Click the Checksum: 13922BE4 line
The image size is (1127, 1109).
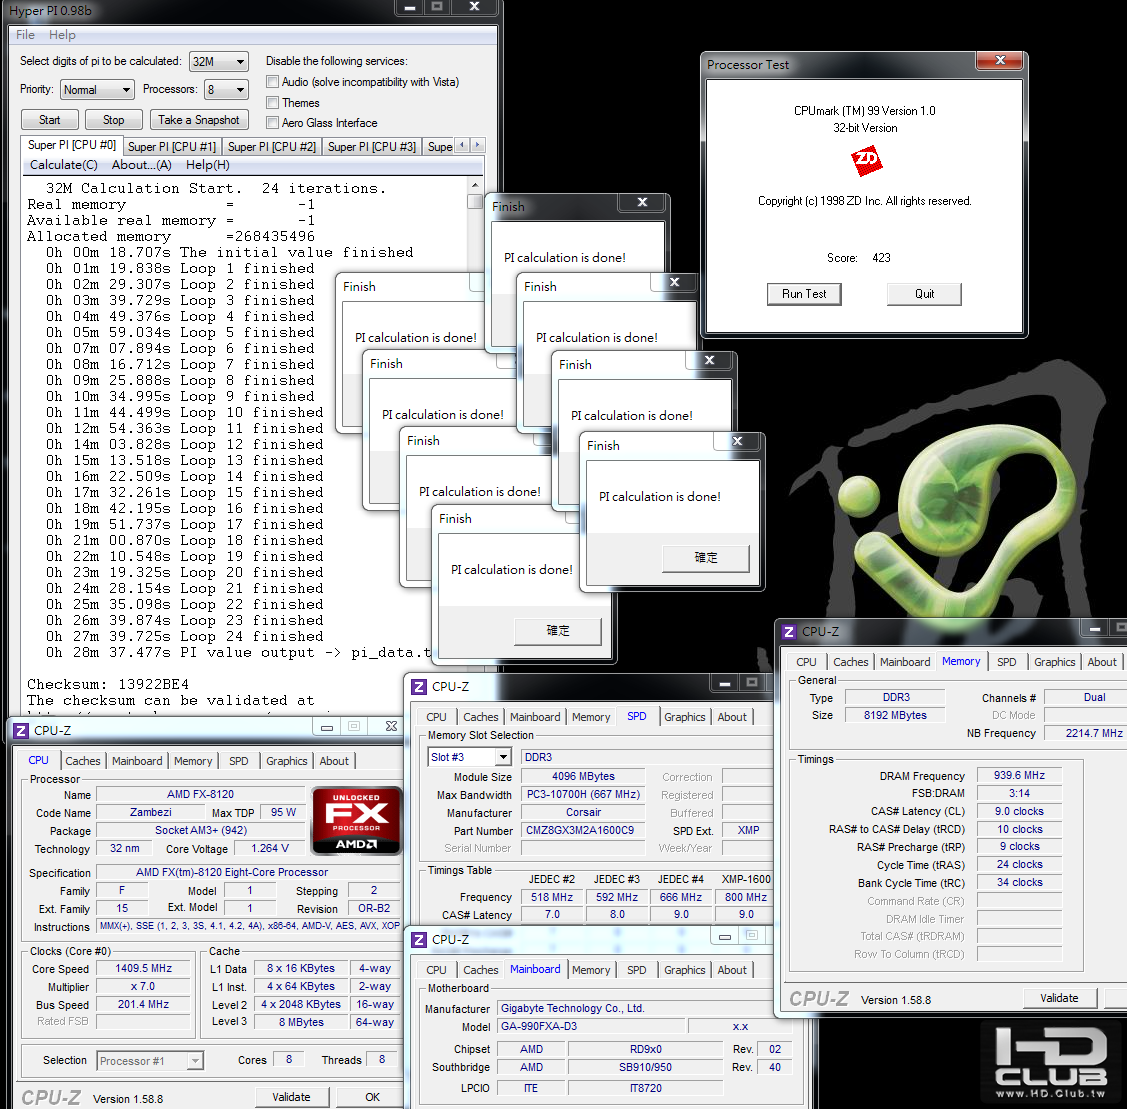pyautogui.click(x=108, y=684)
